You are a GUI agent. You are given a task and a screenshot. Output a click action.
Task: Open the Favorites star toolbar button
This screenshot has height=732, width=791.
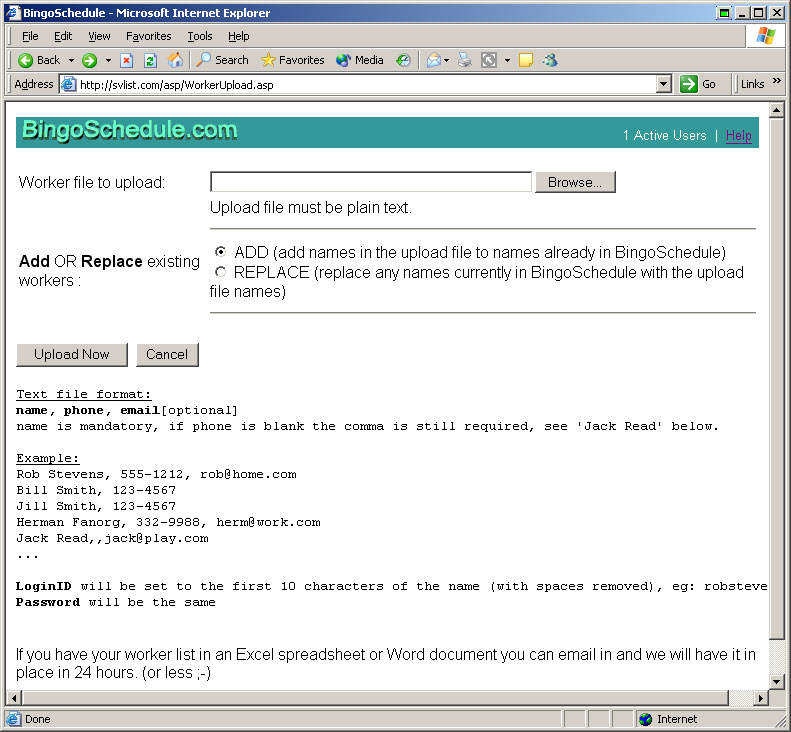[x=293, y=60]
